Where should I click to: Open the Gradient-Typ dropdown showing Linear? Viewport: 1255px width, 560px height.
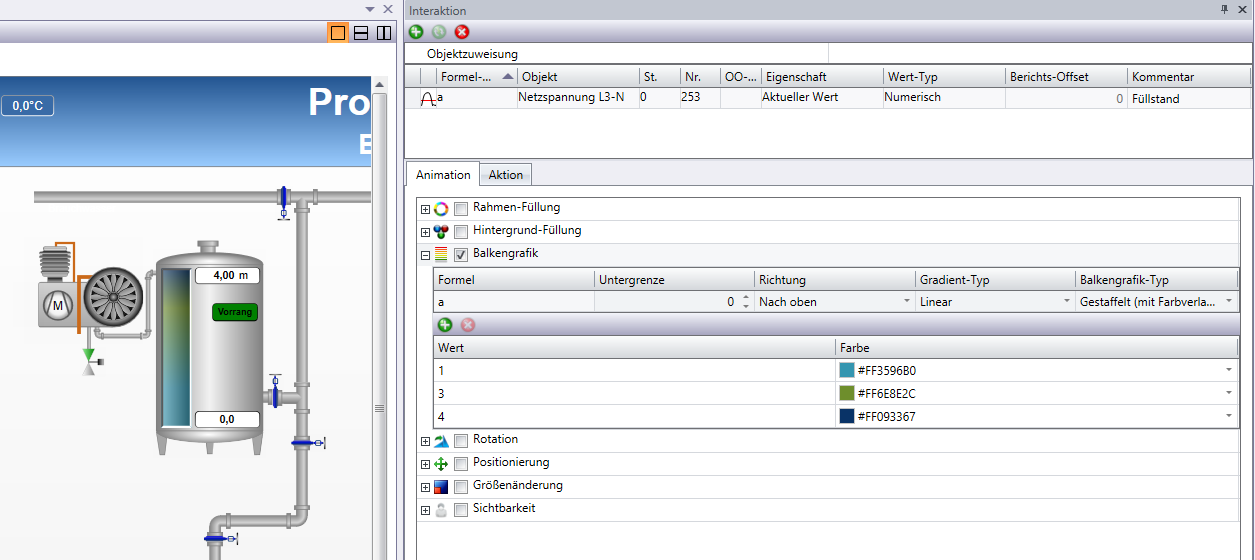(x=995, y=301)
